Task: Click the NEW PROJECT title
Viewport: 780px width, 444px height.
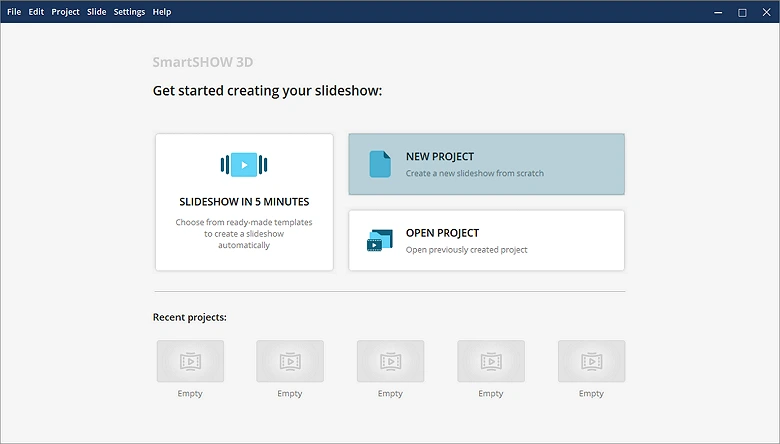Action: tap(440, 157)
